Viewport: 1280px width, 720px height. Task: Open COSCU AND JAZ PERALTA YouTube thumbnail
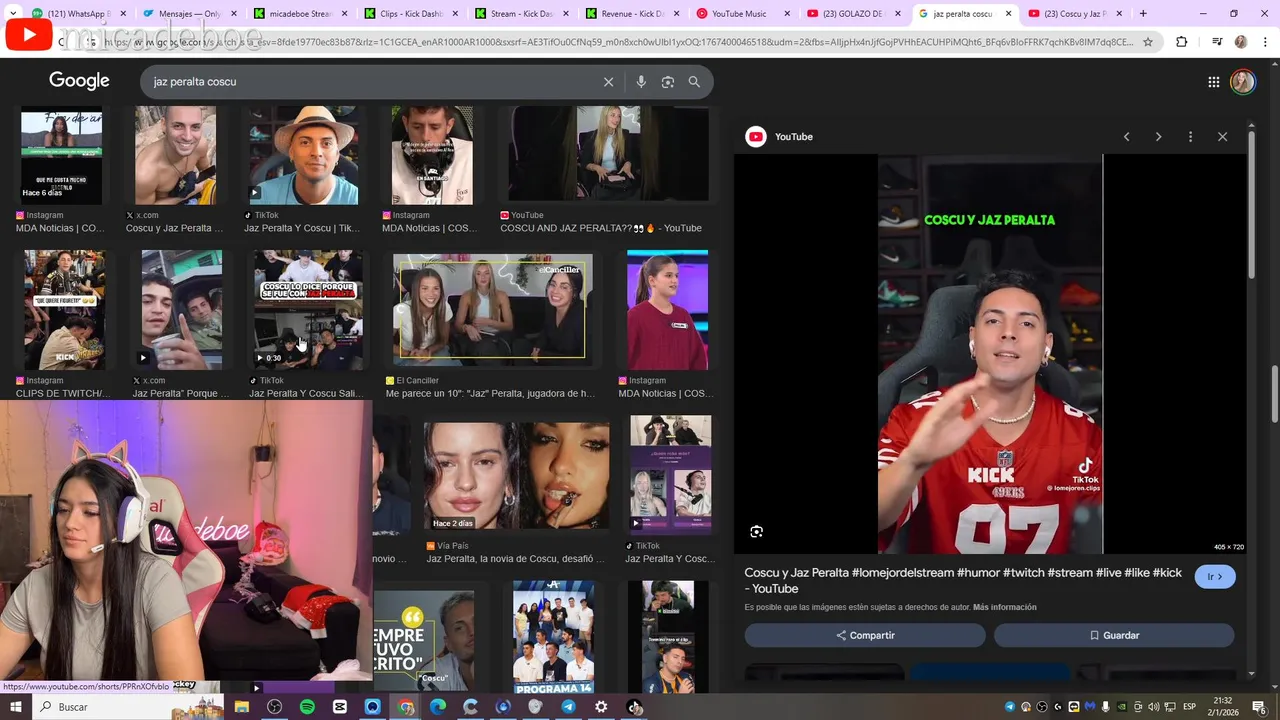(x=606, y=155)
